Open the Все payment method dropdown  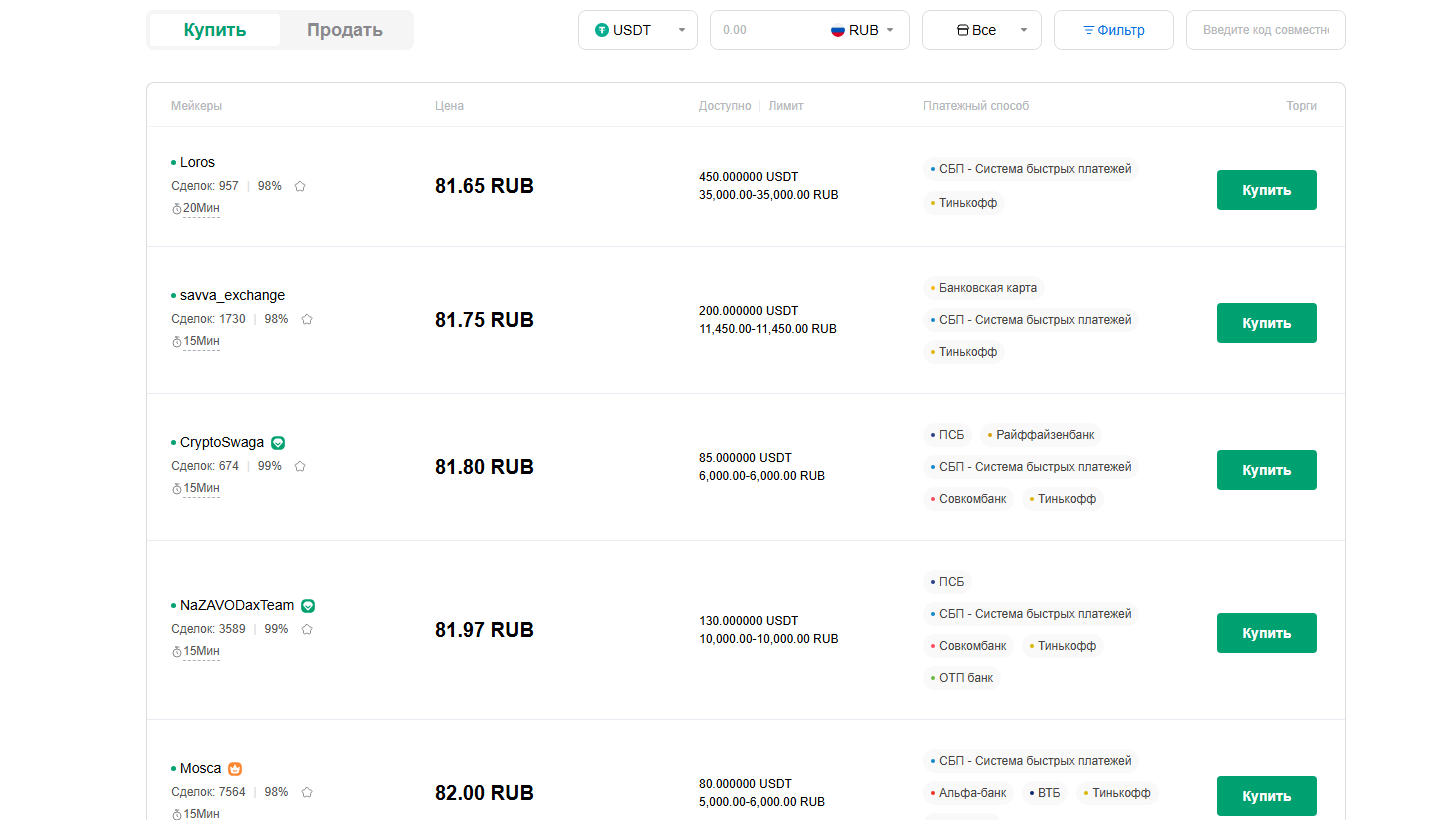coord(982,30)
